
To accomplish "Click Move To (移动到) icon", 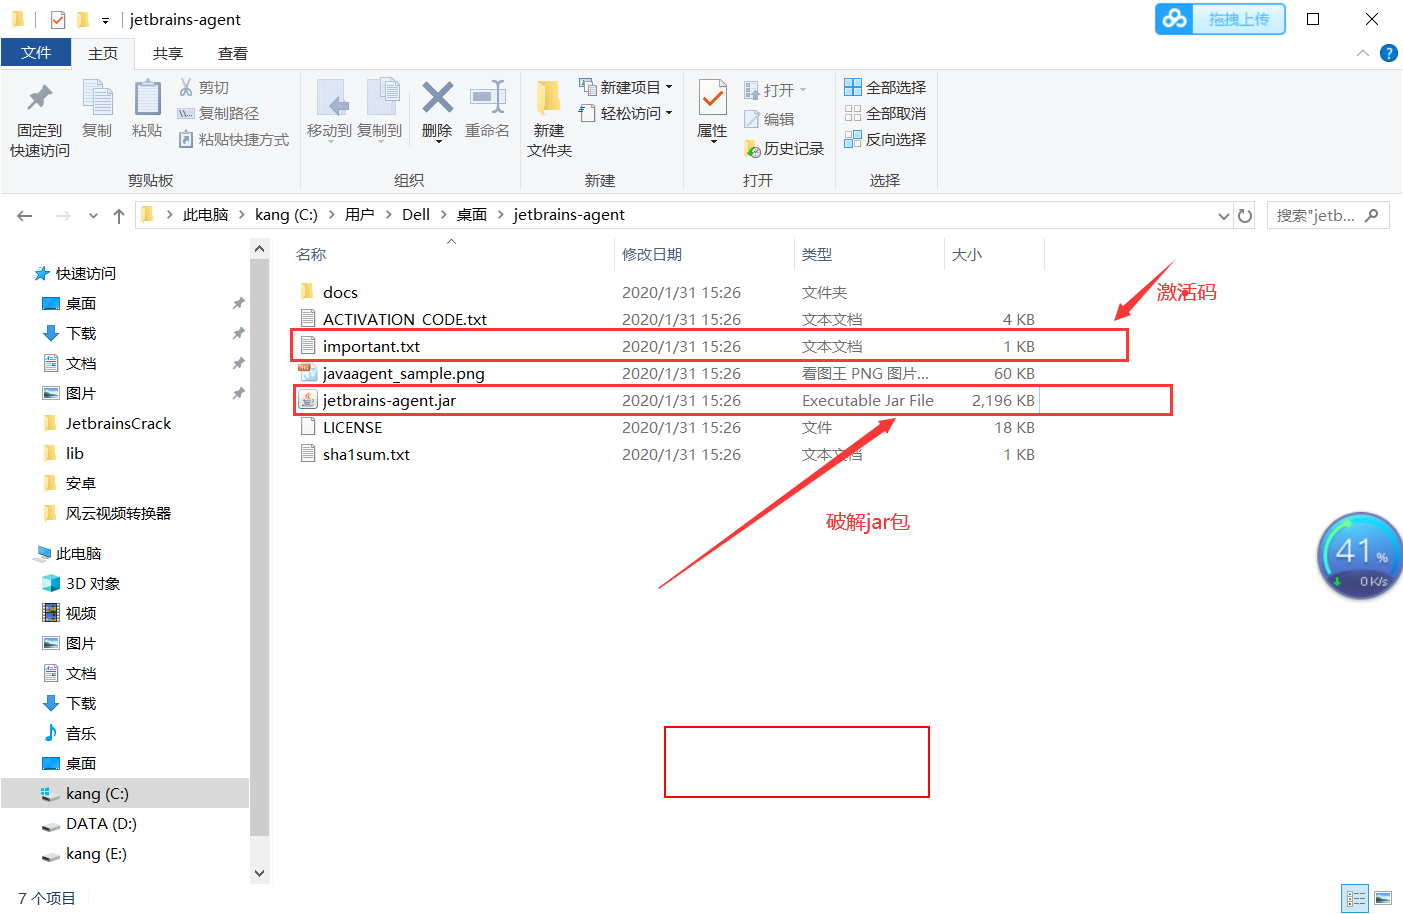I will (331, 98).
